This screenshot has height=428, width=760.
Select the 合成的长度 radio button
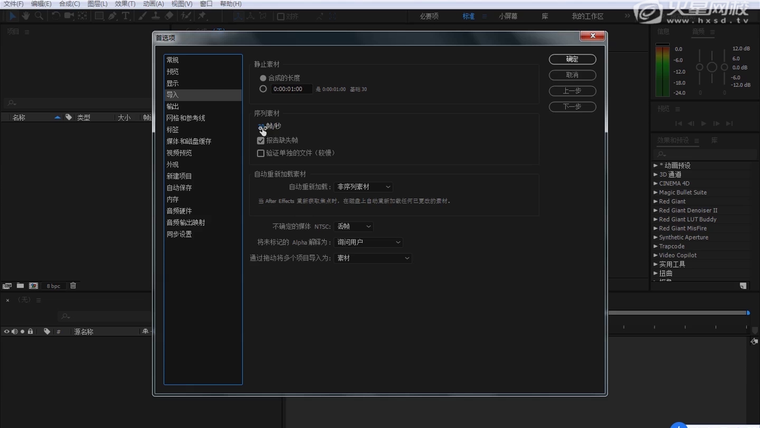point(263,78)
